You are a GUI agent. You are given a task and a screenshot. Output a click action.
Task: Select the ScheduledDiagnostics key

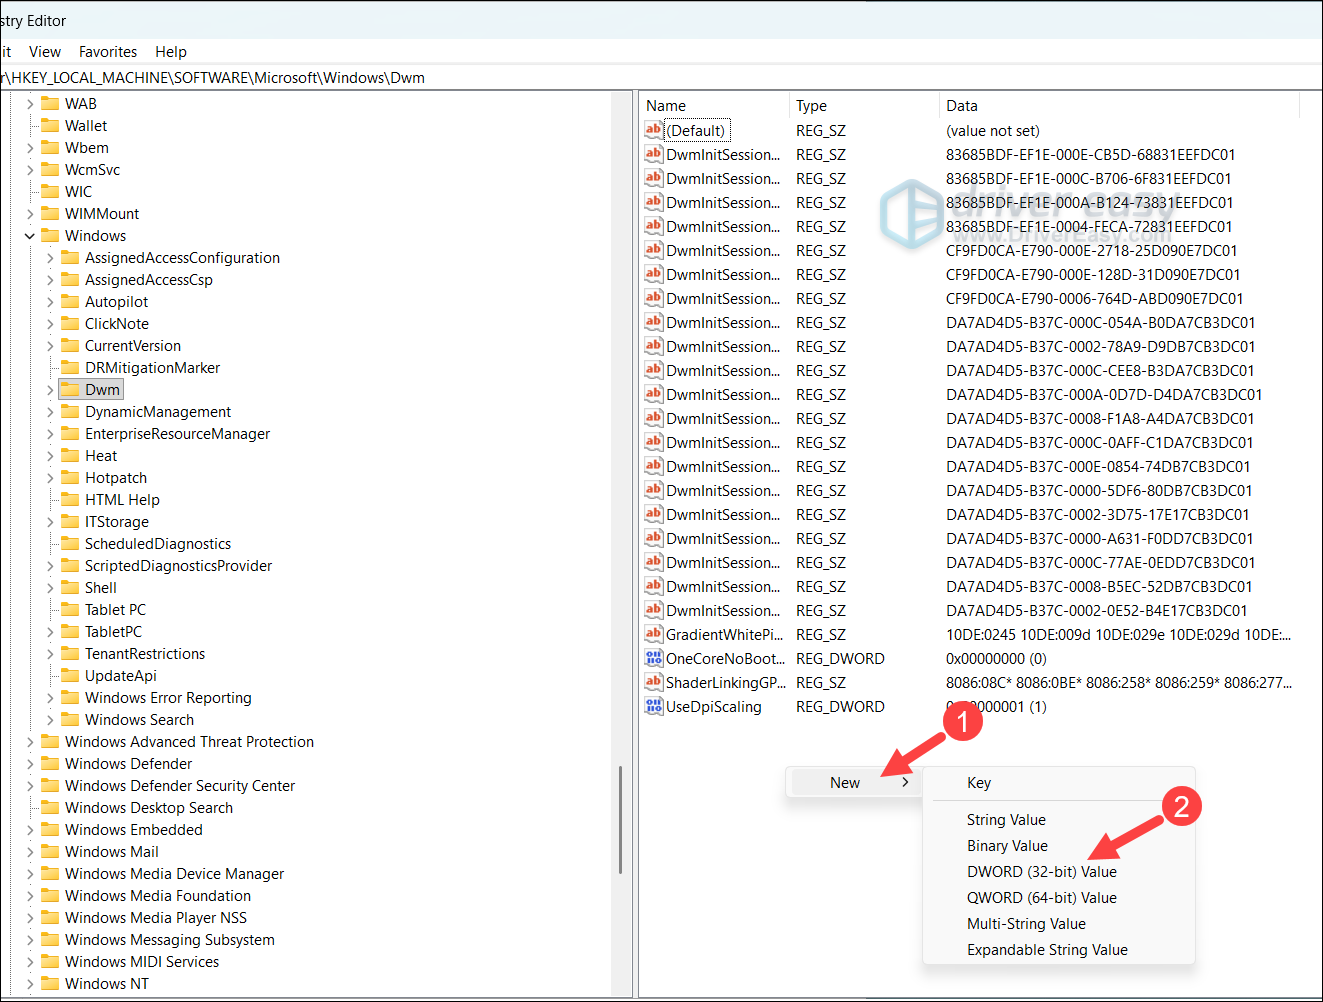coord(158,543)
